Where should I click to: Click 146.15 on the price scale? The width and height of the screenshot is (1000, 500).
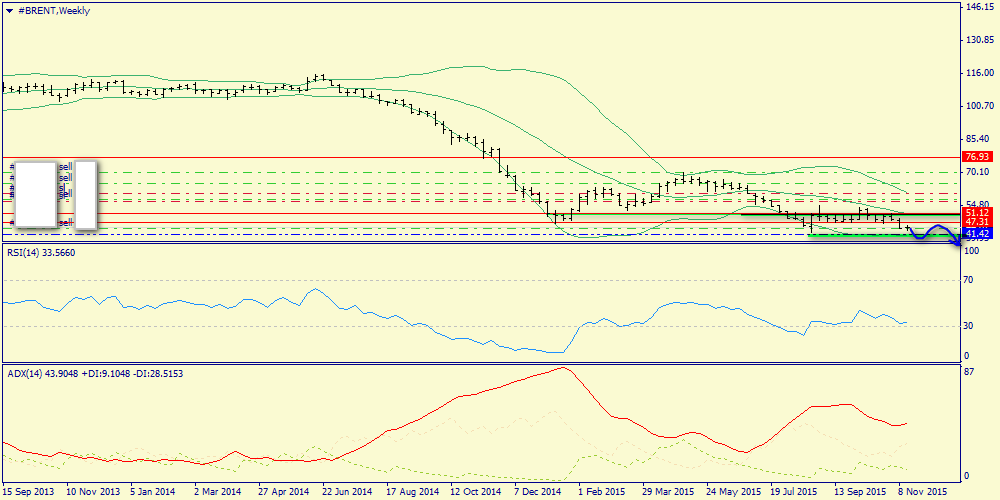click(978, 6)
